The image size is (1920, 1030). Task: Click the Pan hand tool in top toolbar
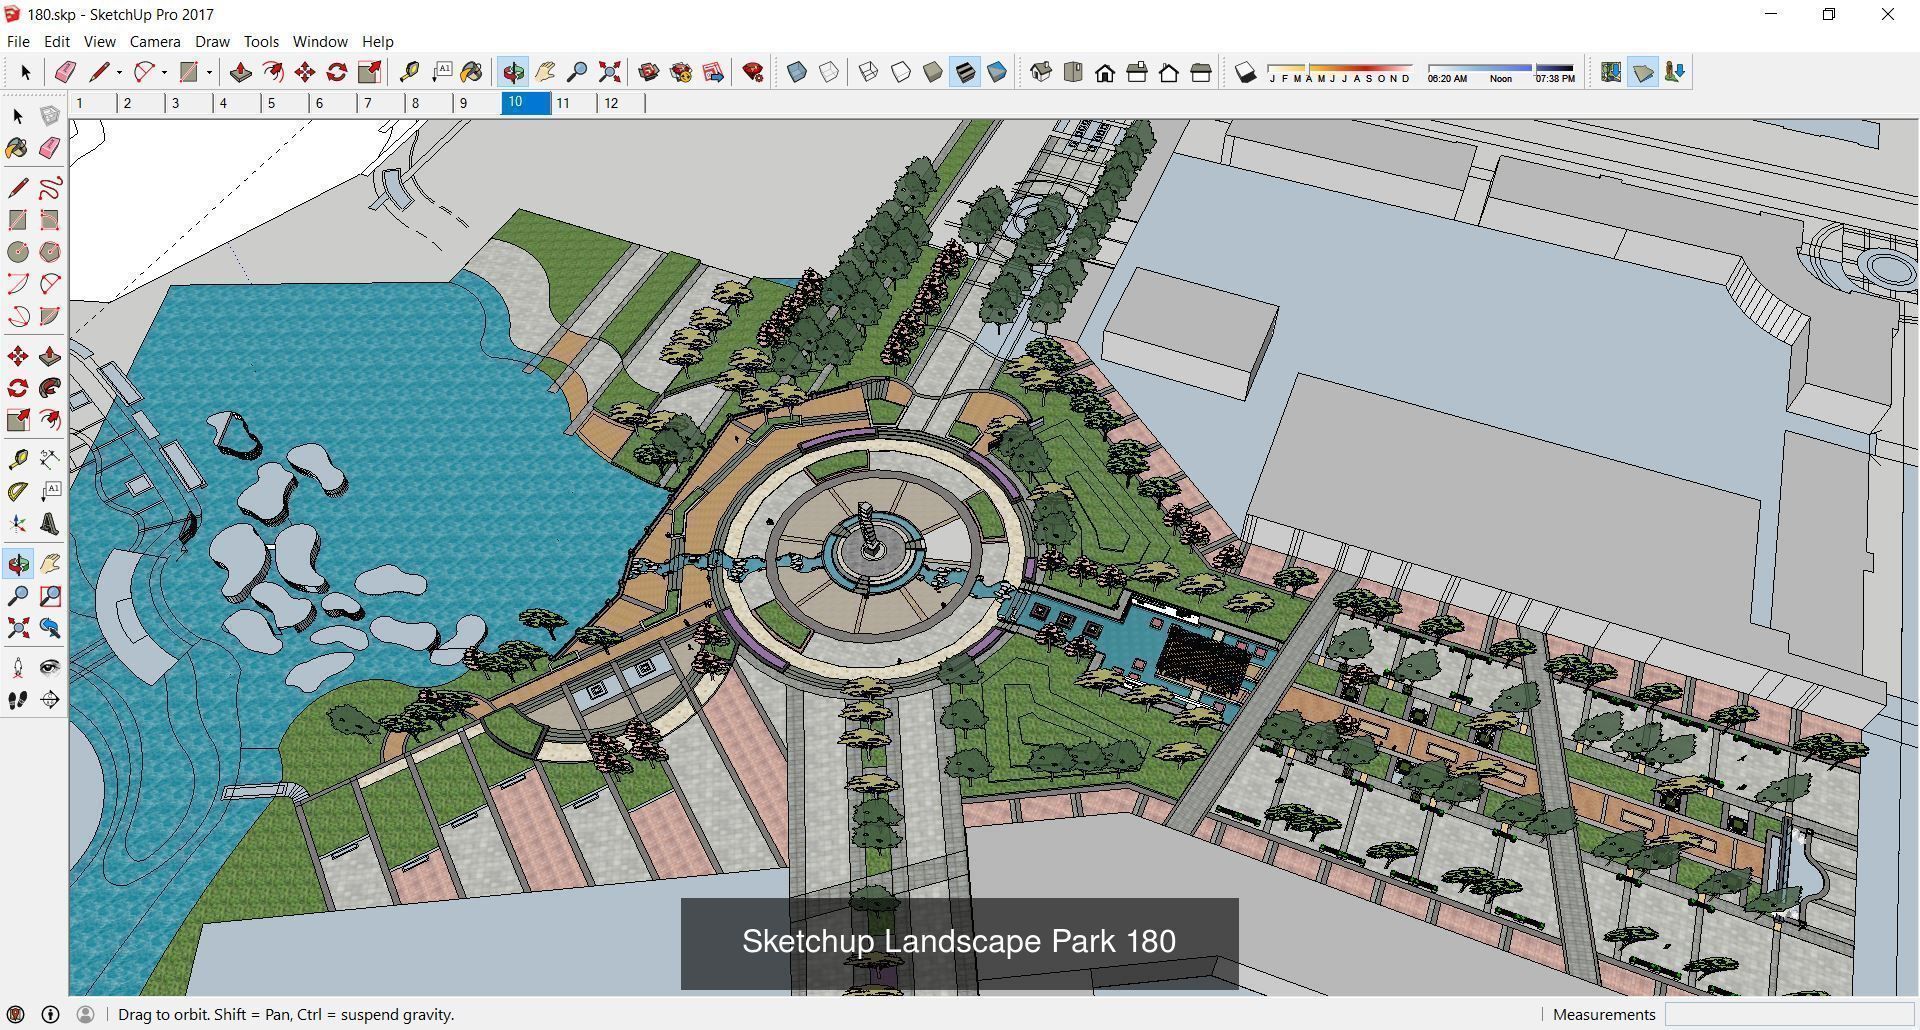click(x=545, y=72)
